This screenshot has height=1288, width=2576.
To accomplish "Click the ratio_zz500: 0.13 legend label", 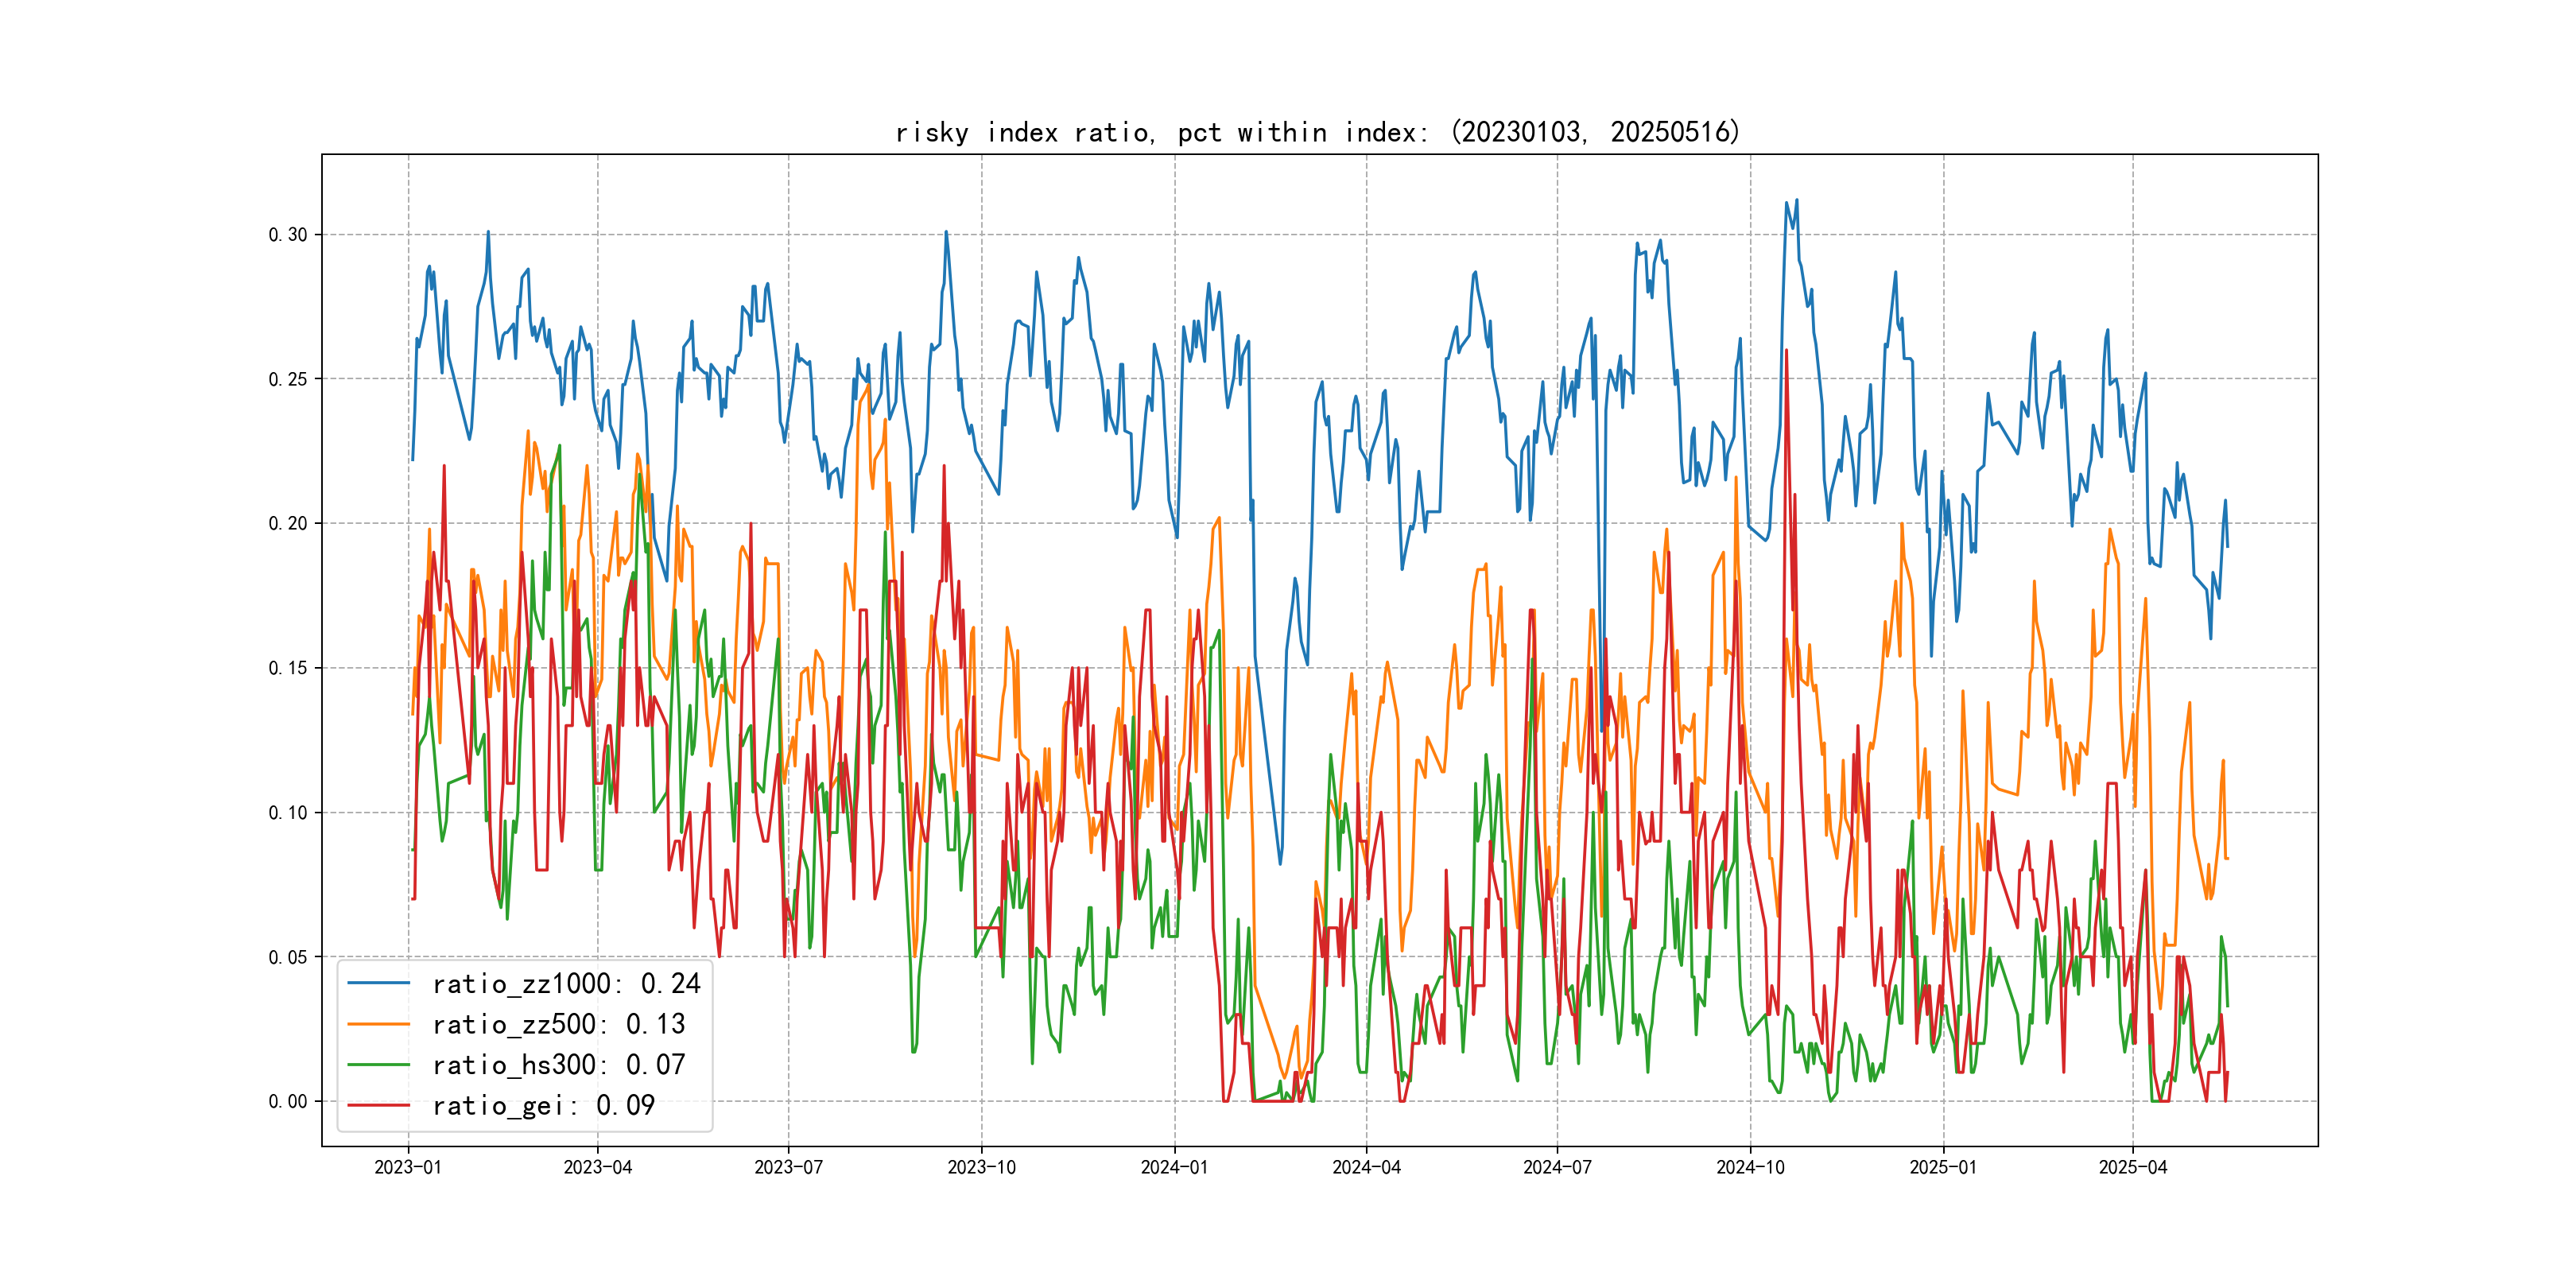I will tap(558, 1025).
